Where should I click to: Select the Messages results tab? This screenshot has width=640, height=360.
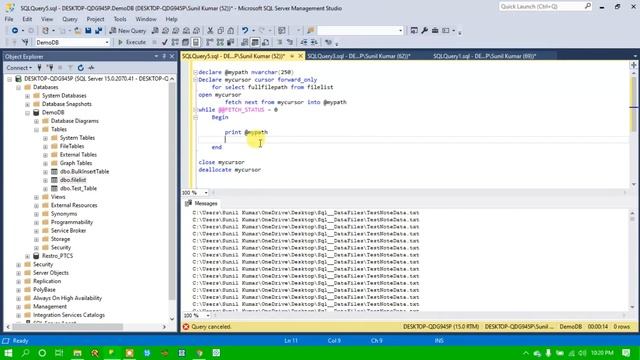click(x=202, y=203)
